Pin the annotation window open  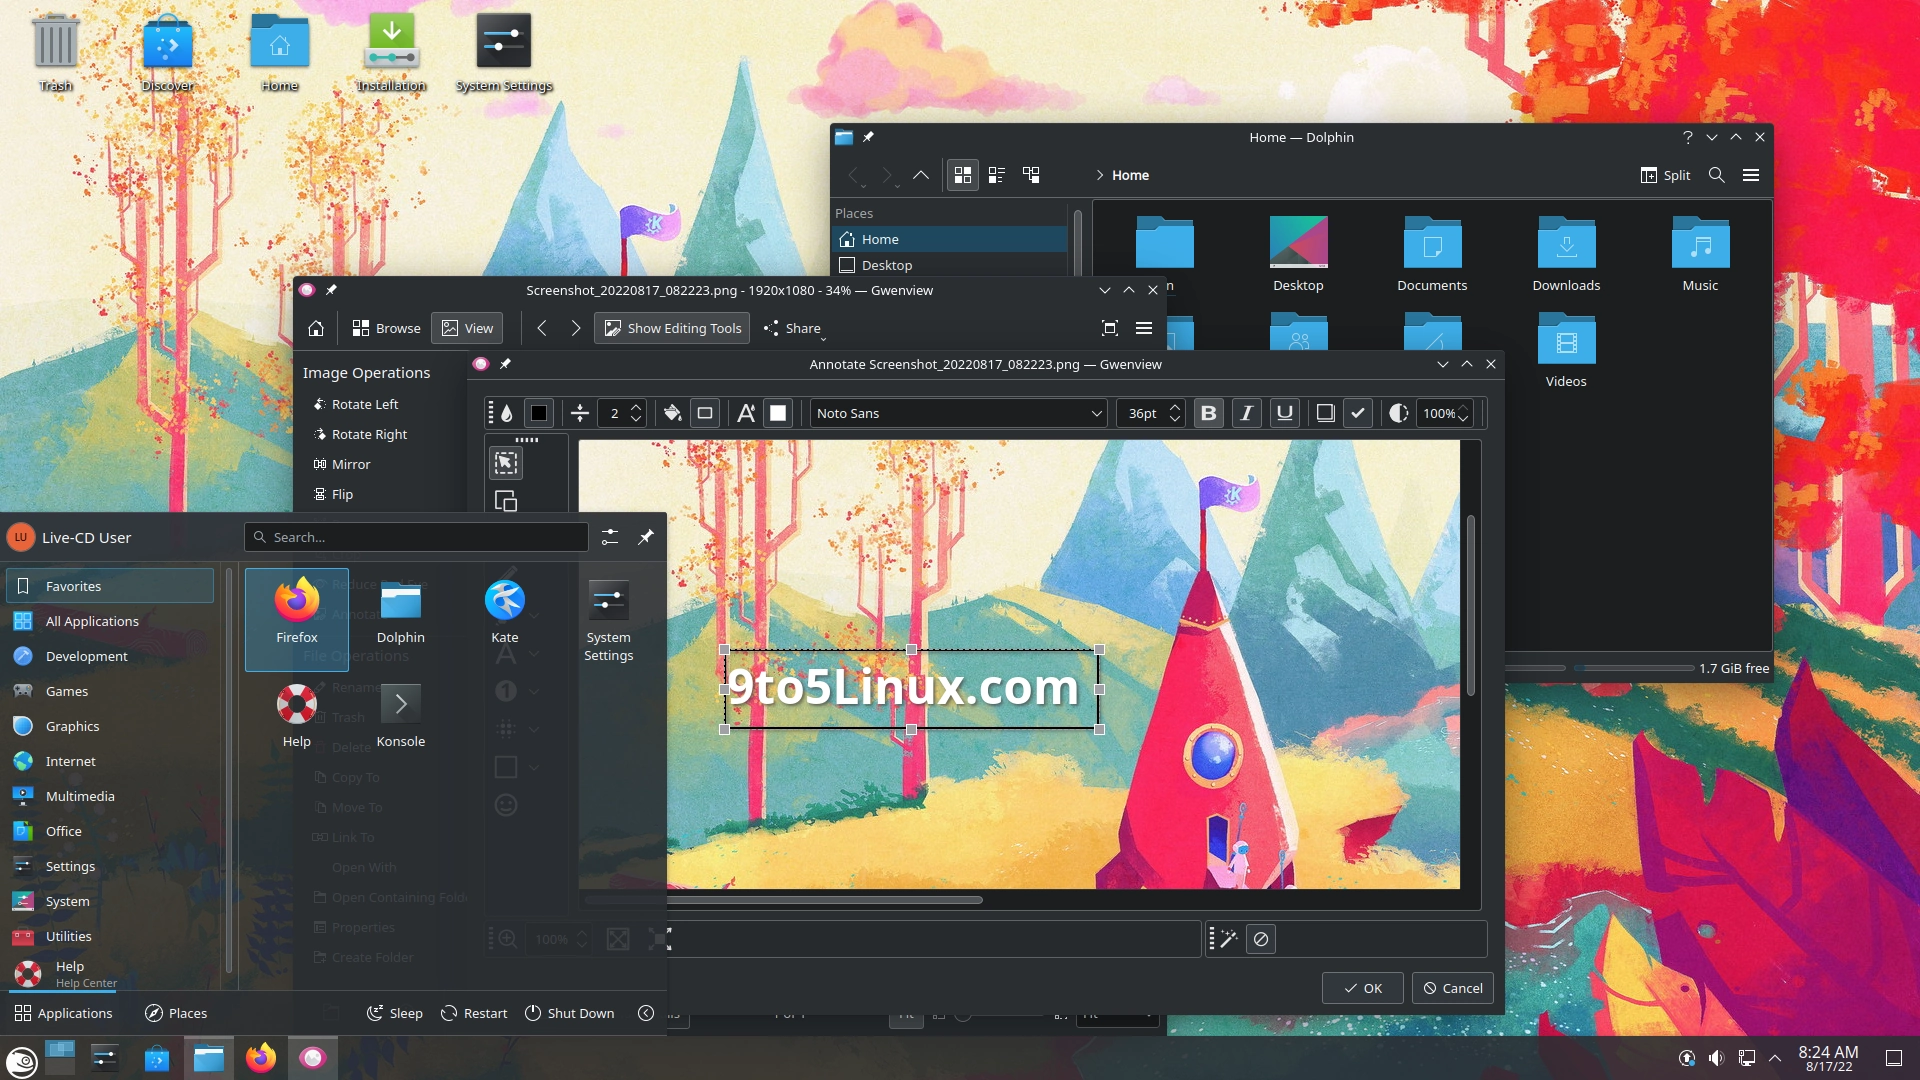[505, 364]
